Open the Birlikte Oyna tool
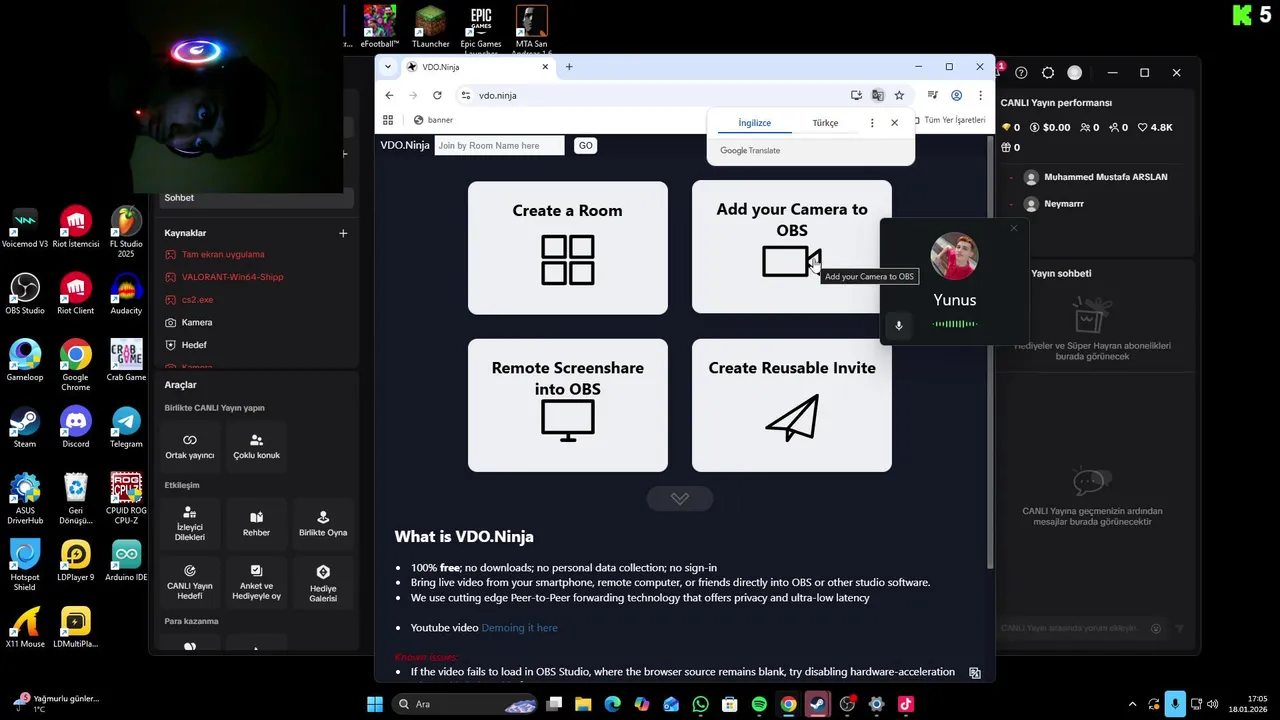Image resolution: width=1280 pixels, height=720 pixels. pos(323,524)
